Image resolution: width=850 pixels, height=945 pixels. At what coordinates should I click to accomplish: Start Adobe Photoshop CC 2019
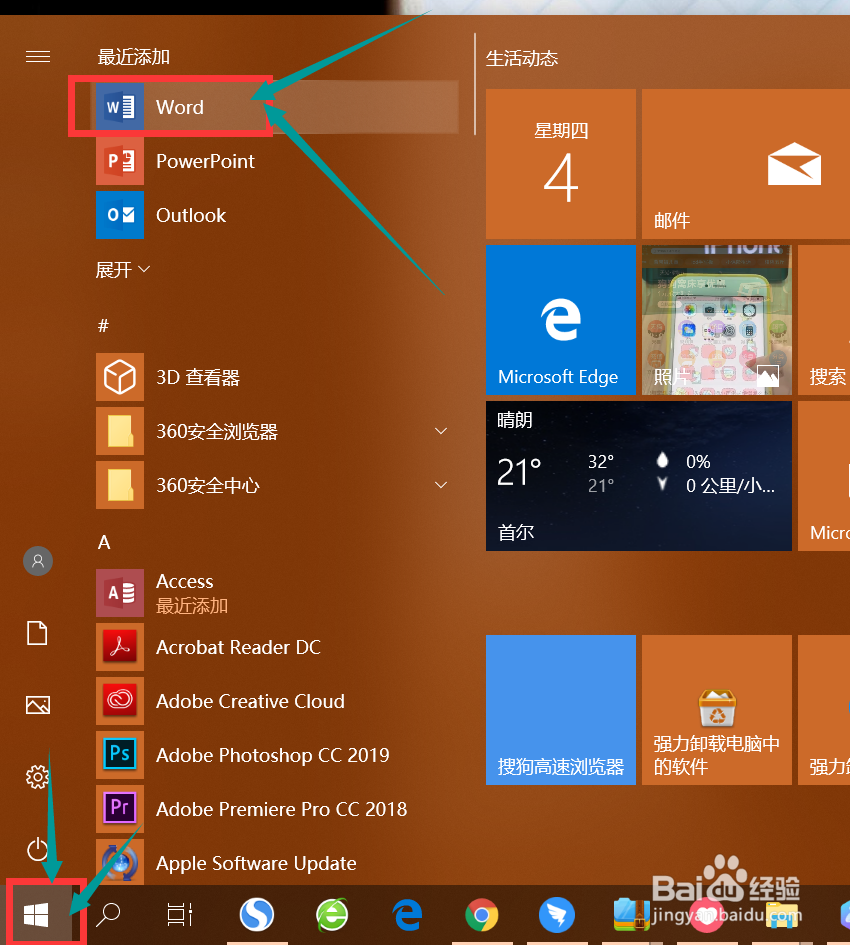pos(272,755)
